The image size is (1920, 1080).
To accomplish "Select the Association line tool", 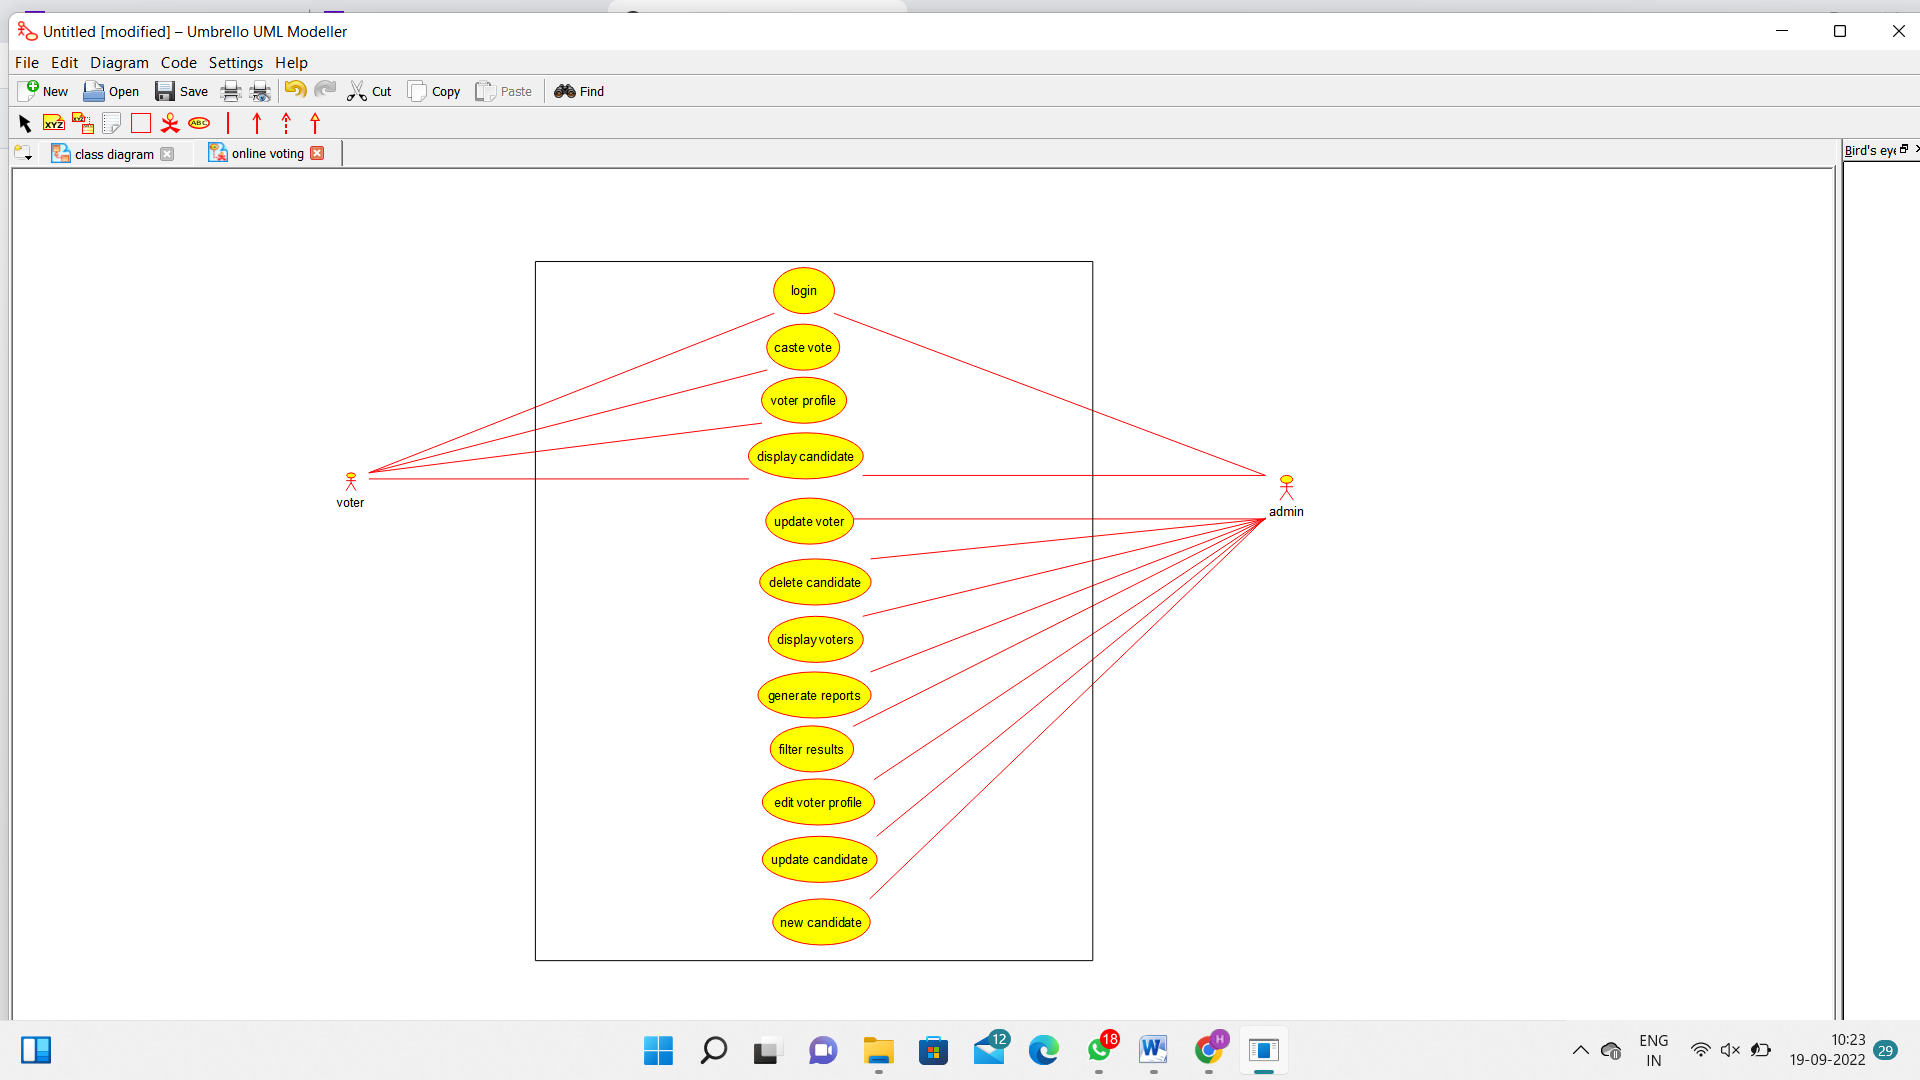I will pyautogui.click(x=228, y=123).
